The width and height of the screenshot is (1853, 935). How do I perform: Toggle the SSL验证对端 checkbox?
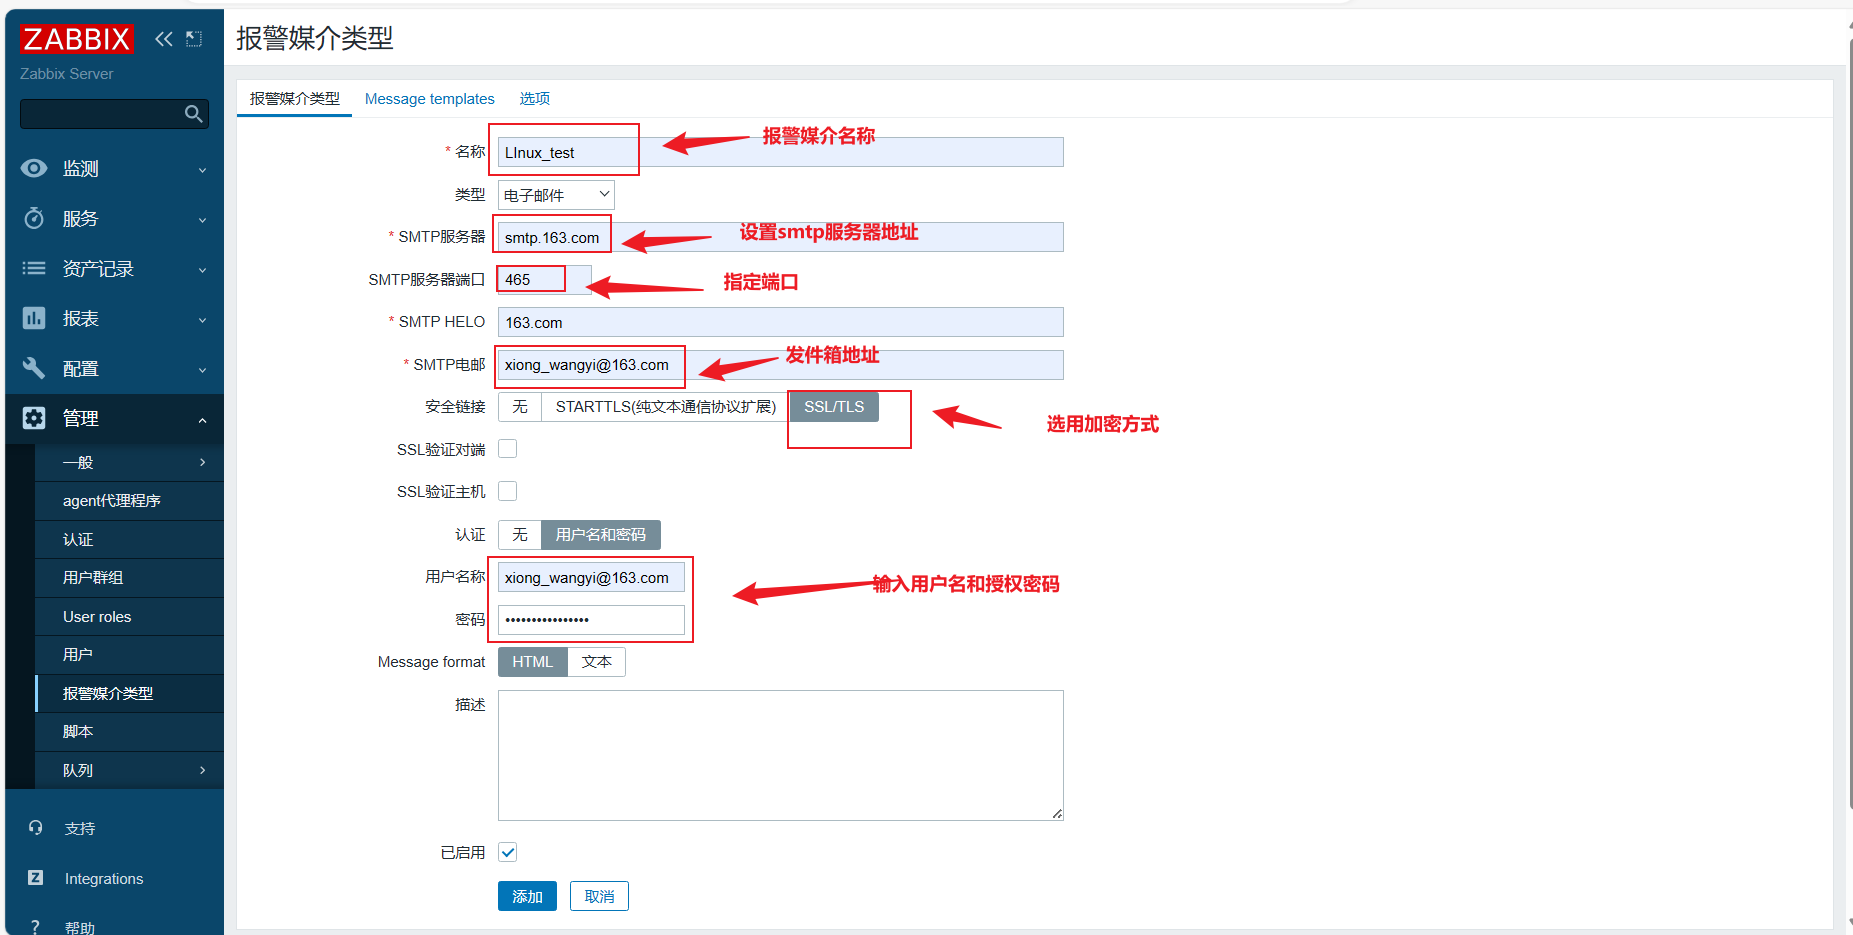tap(508, 449)
